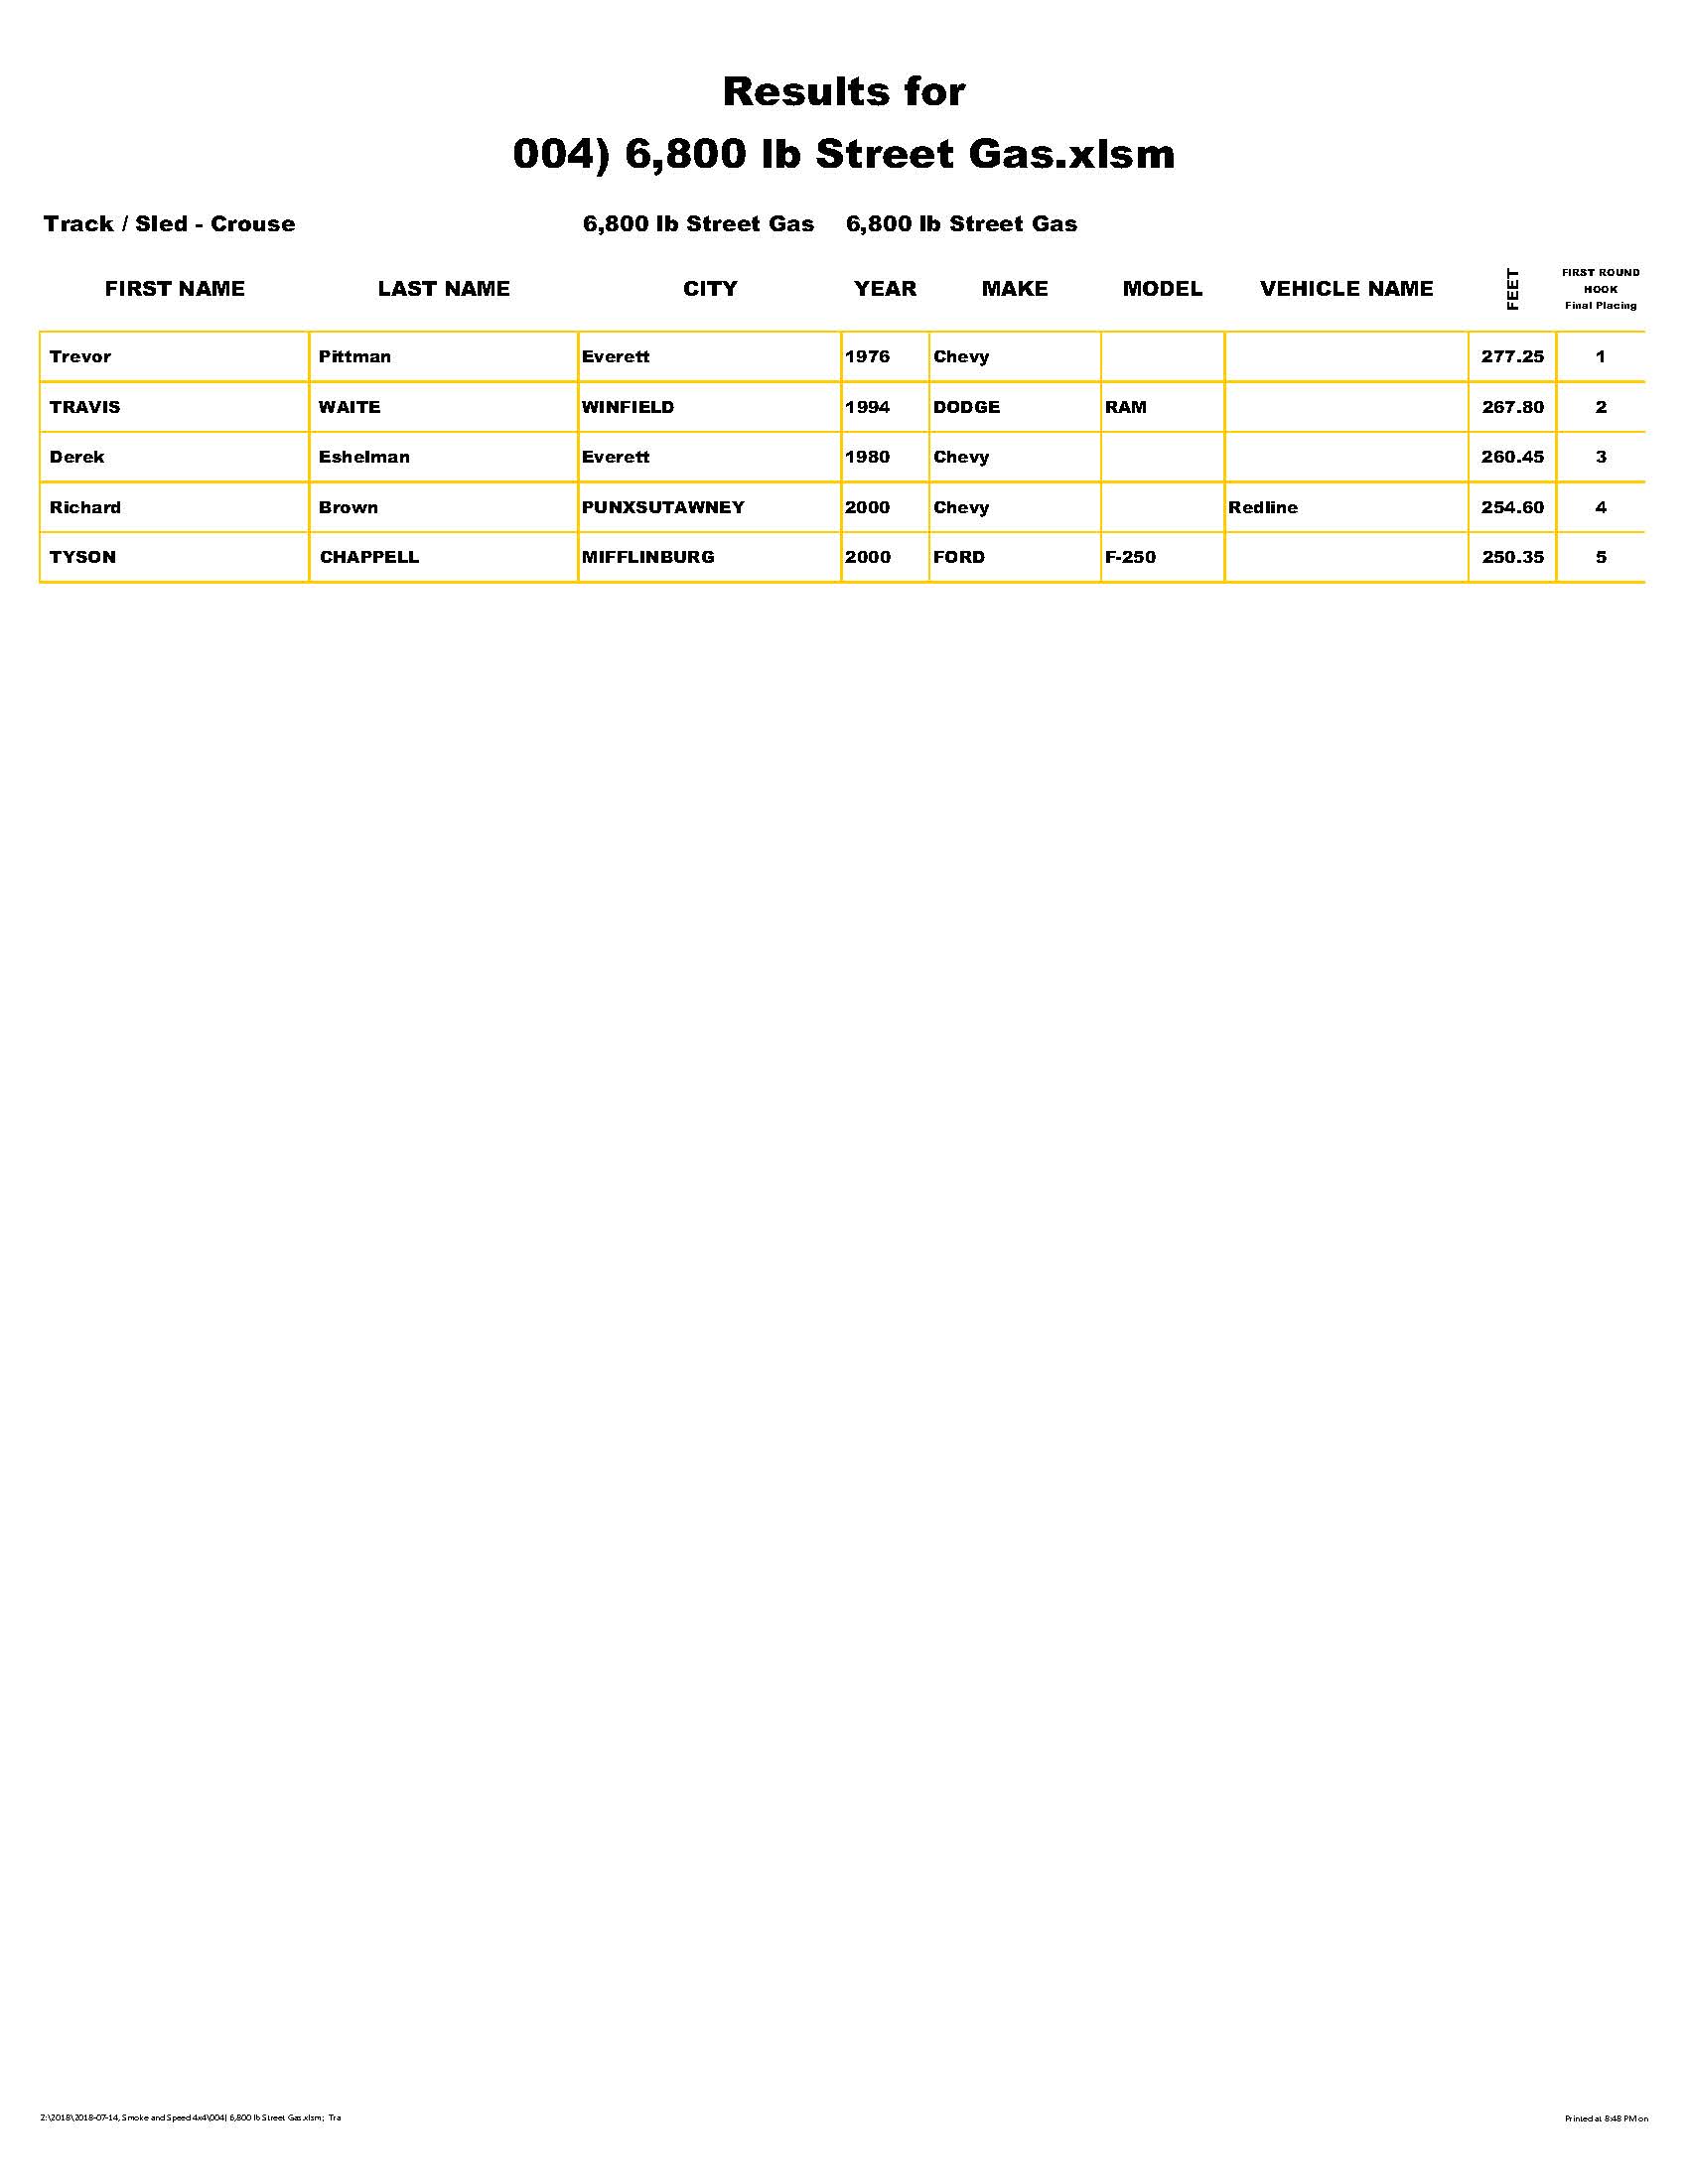Select the LAST NAME column header
Viewport: 1688px width, 2184px height.
(x=443, y=289)
